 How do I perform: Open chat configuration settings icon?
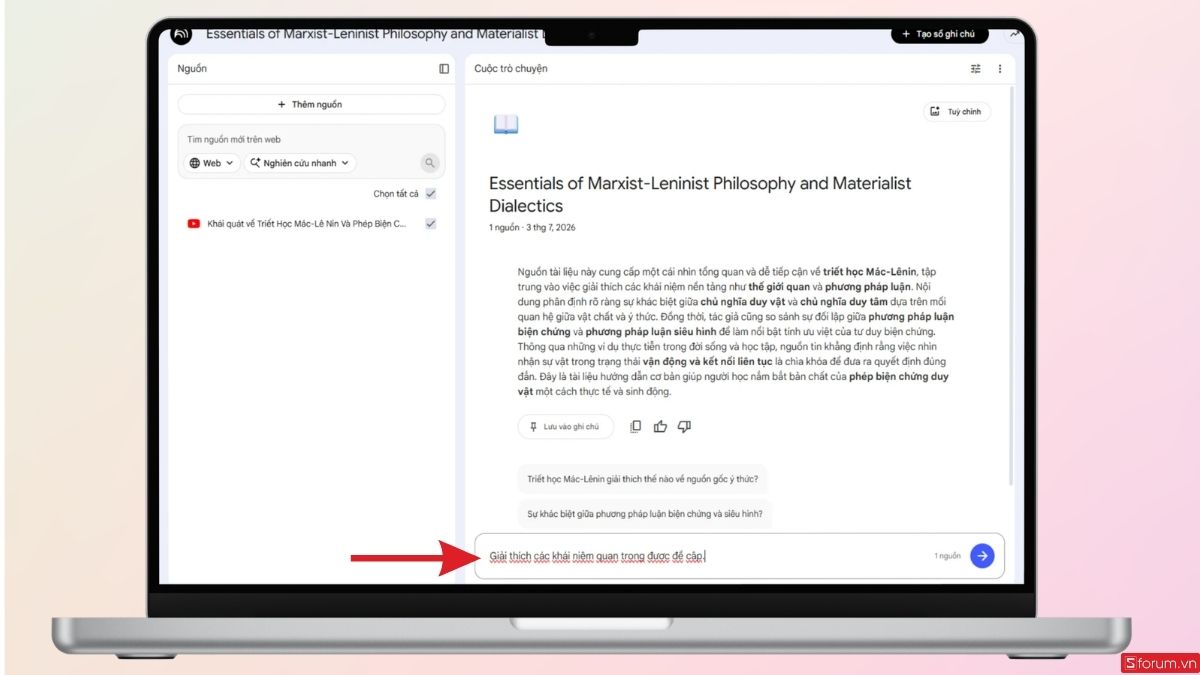click(x=976, y=69)
